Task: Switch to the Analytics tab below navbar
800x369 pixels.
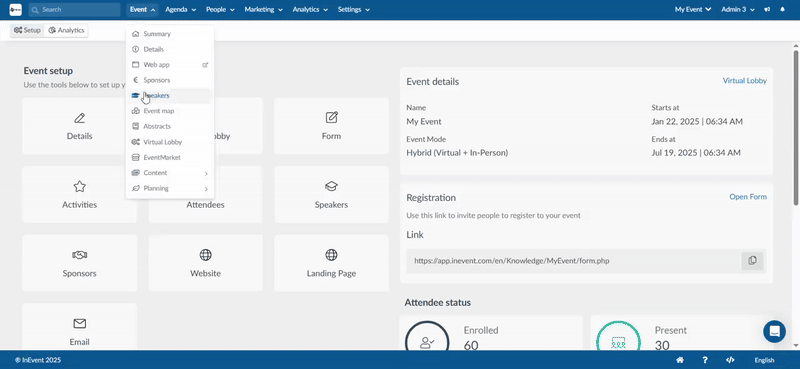Action: coord(66,31)
